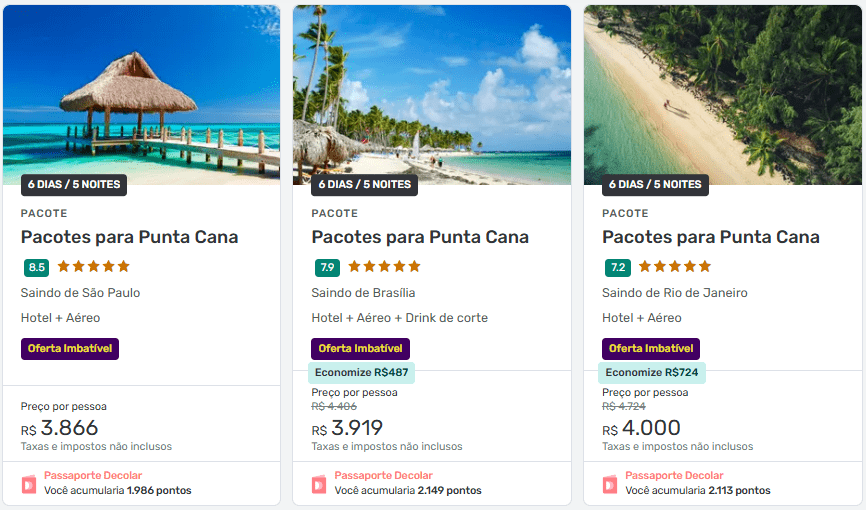Open Punta Cana package title from São Paulo

tap(129, 237)
